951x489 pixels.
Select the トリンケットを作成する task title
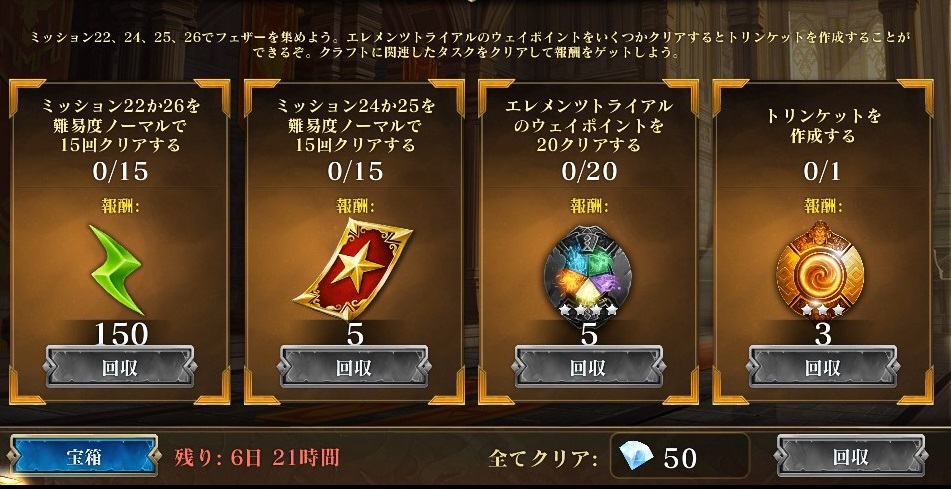pyautogui.click(x=822, y=126)
